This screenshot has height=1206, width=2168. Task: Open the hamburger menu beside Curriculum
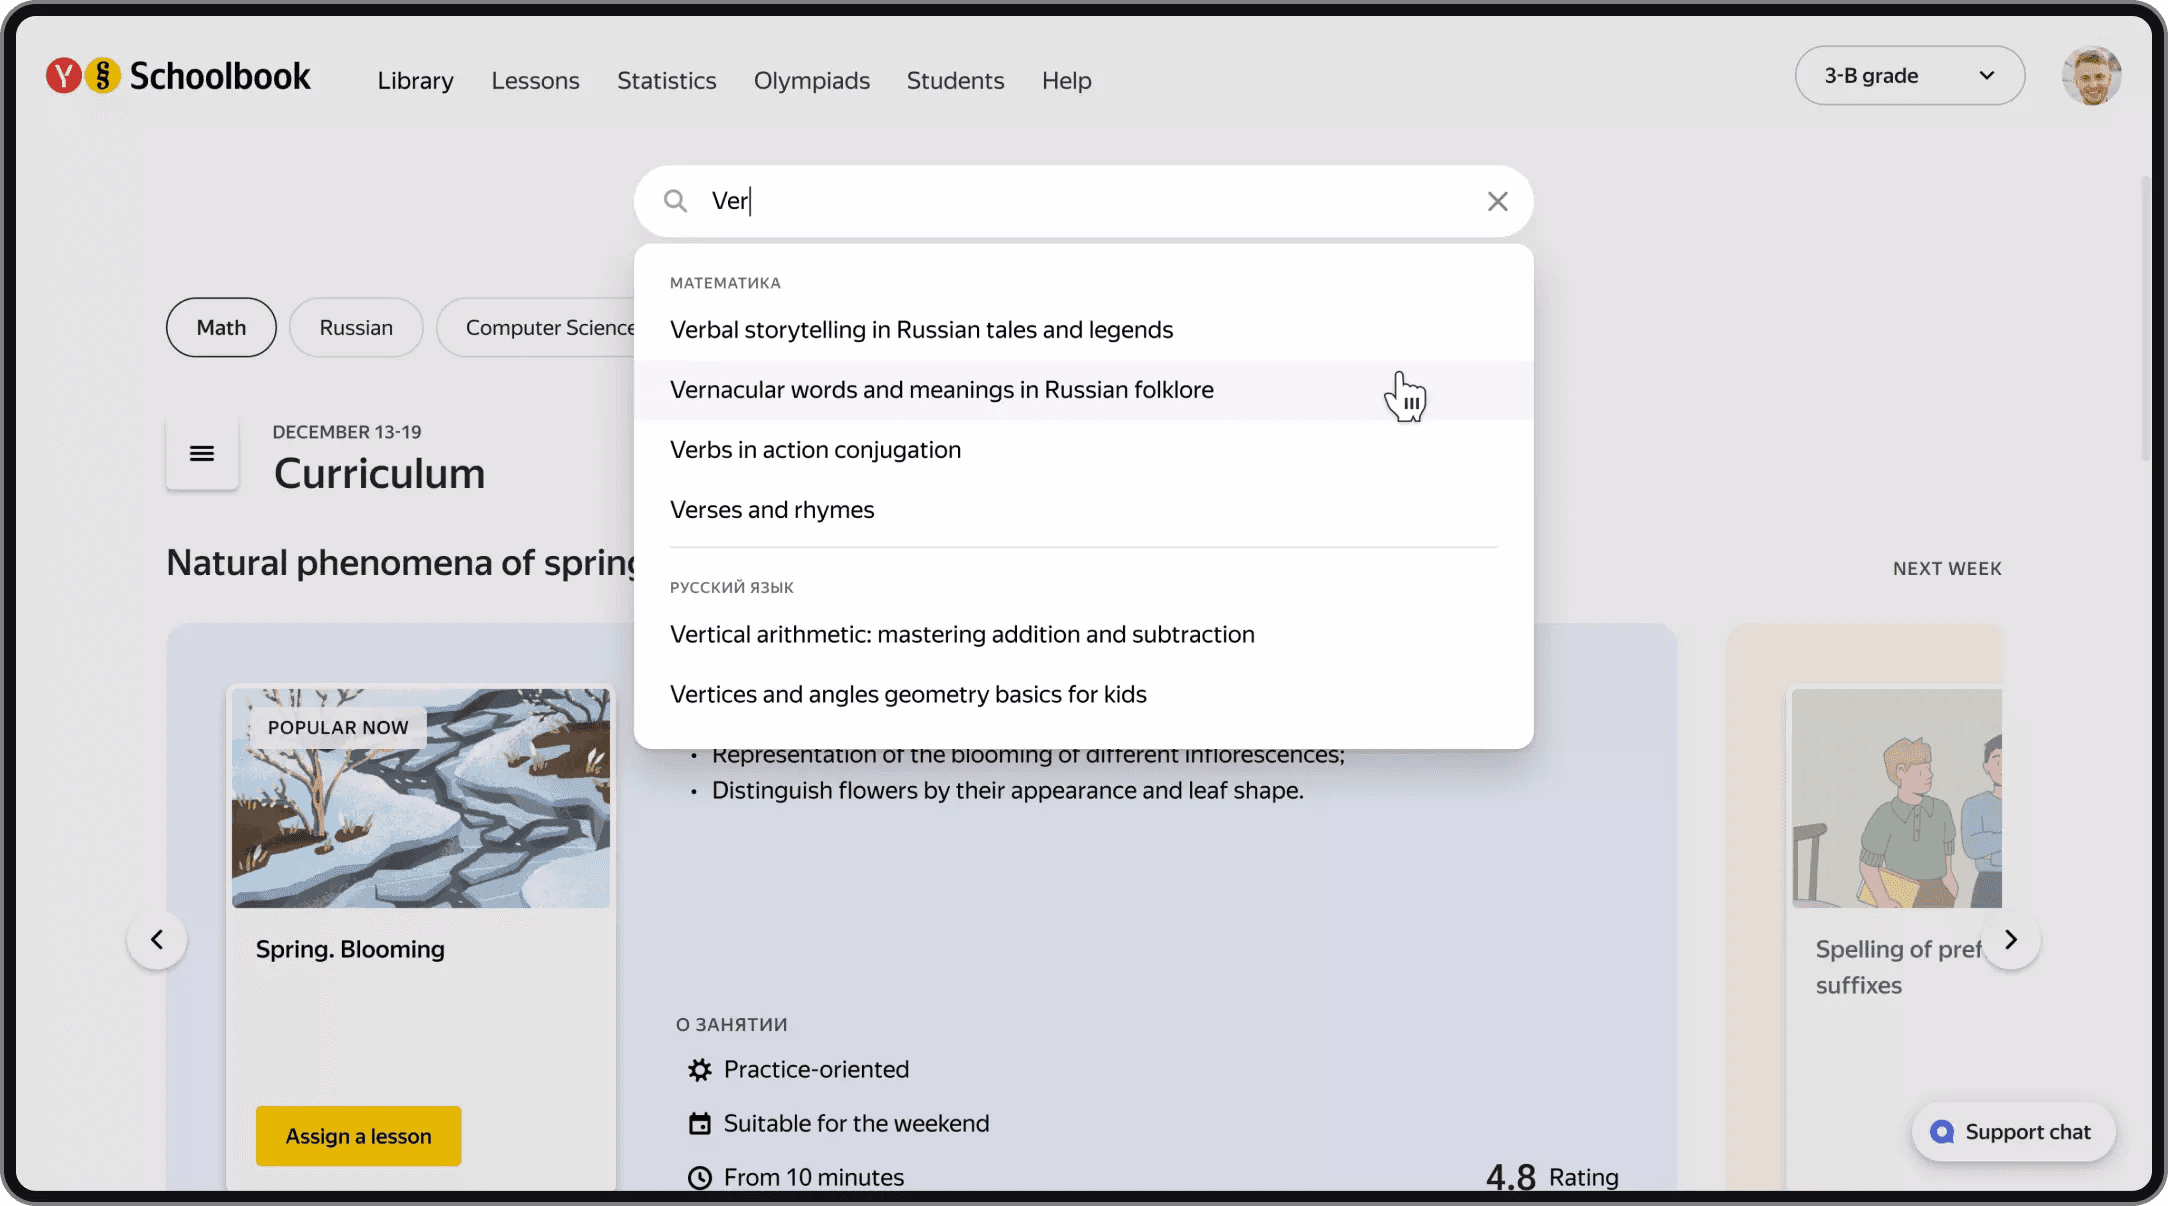pyautogui.click(x=202, y=454)
